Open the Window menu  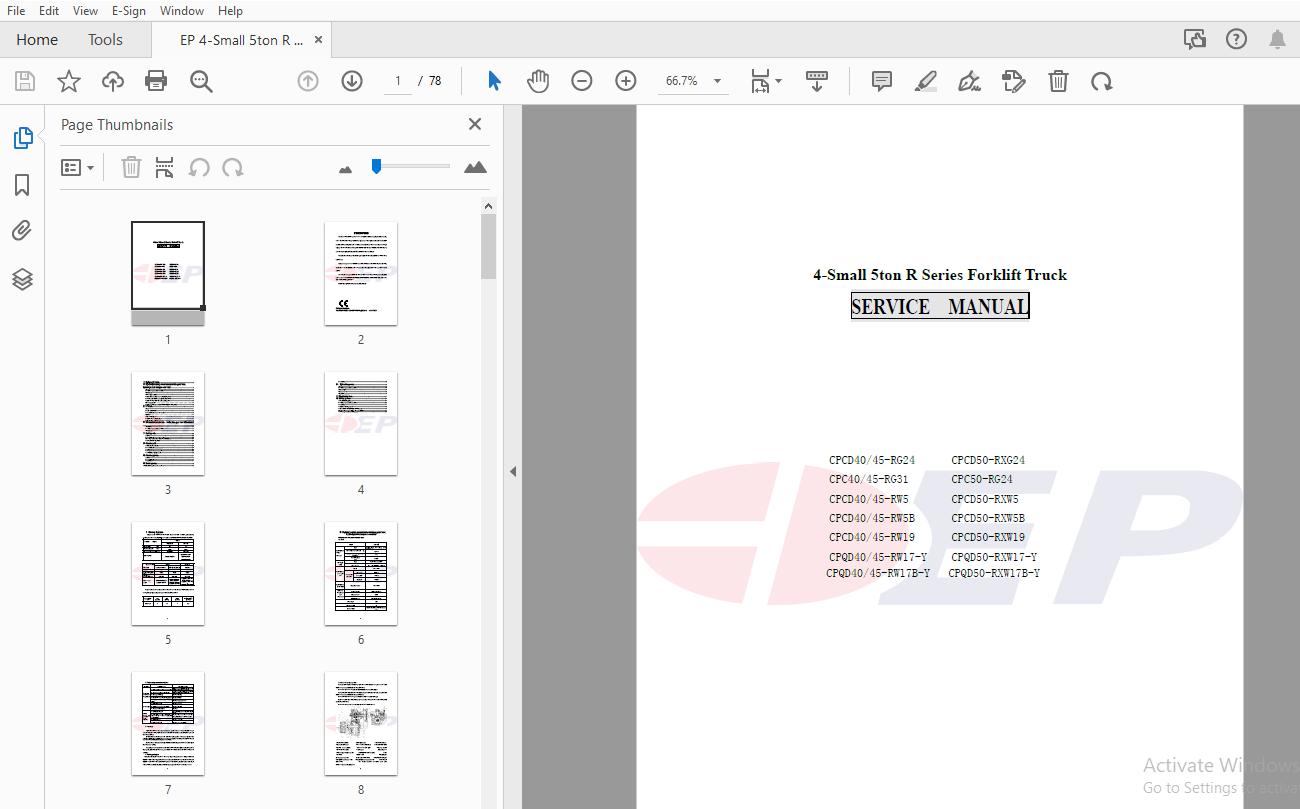click(x=182, y=11)
